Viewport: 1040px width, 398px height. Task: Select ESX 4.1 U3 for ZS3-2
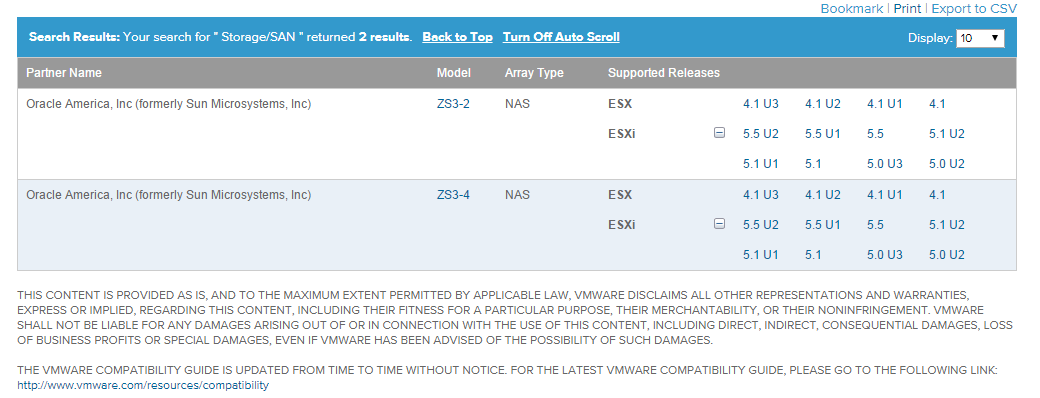coord(761,104)
